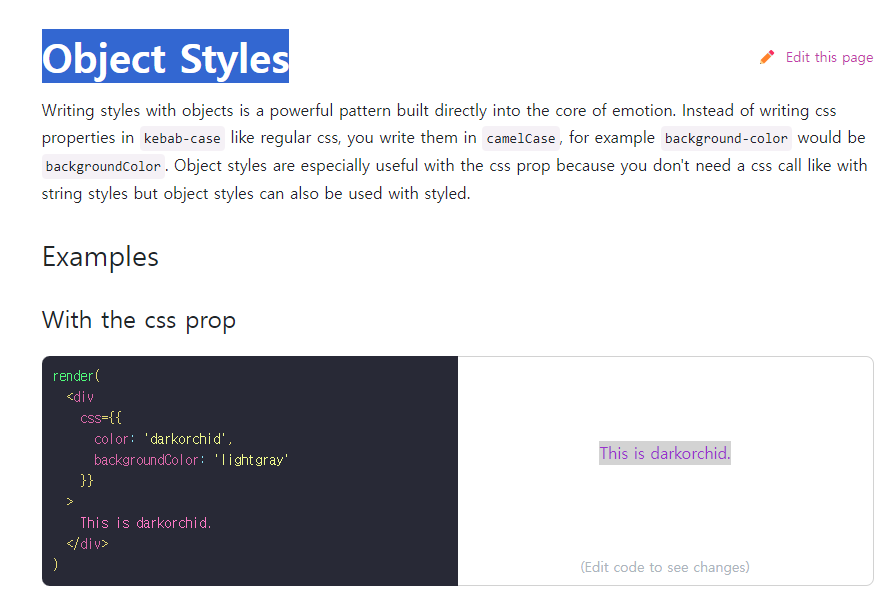Click the closing }} line in the editor
The width and height of the screenshot is (892, 597).
point(86,481)
